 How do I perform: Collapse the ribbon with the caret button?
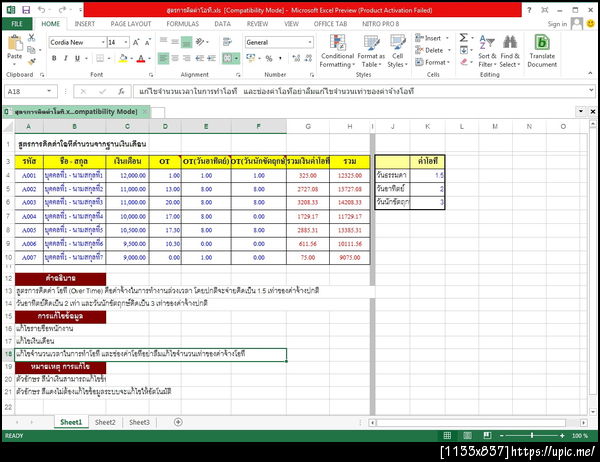point(590,73)
